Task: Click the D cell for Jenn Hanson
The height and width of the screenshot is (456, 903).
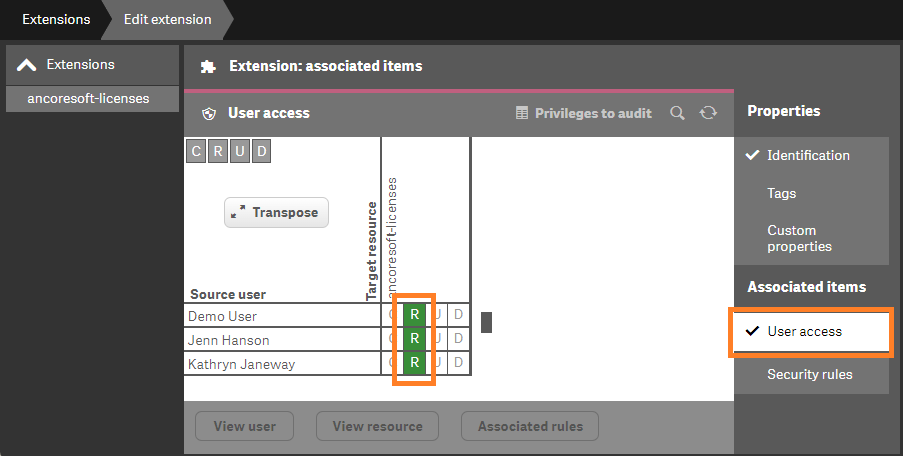Action: click(x=458, y=339)
